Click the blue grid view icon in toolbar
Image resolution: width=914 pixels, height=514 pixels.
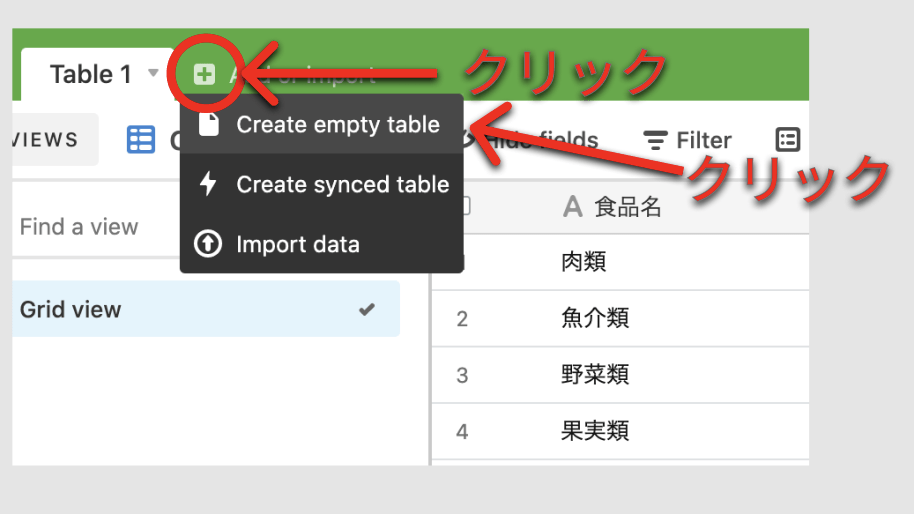click(141, 140)
